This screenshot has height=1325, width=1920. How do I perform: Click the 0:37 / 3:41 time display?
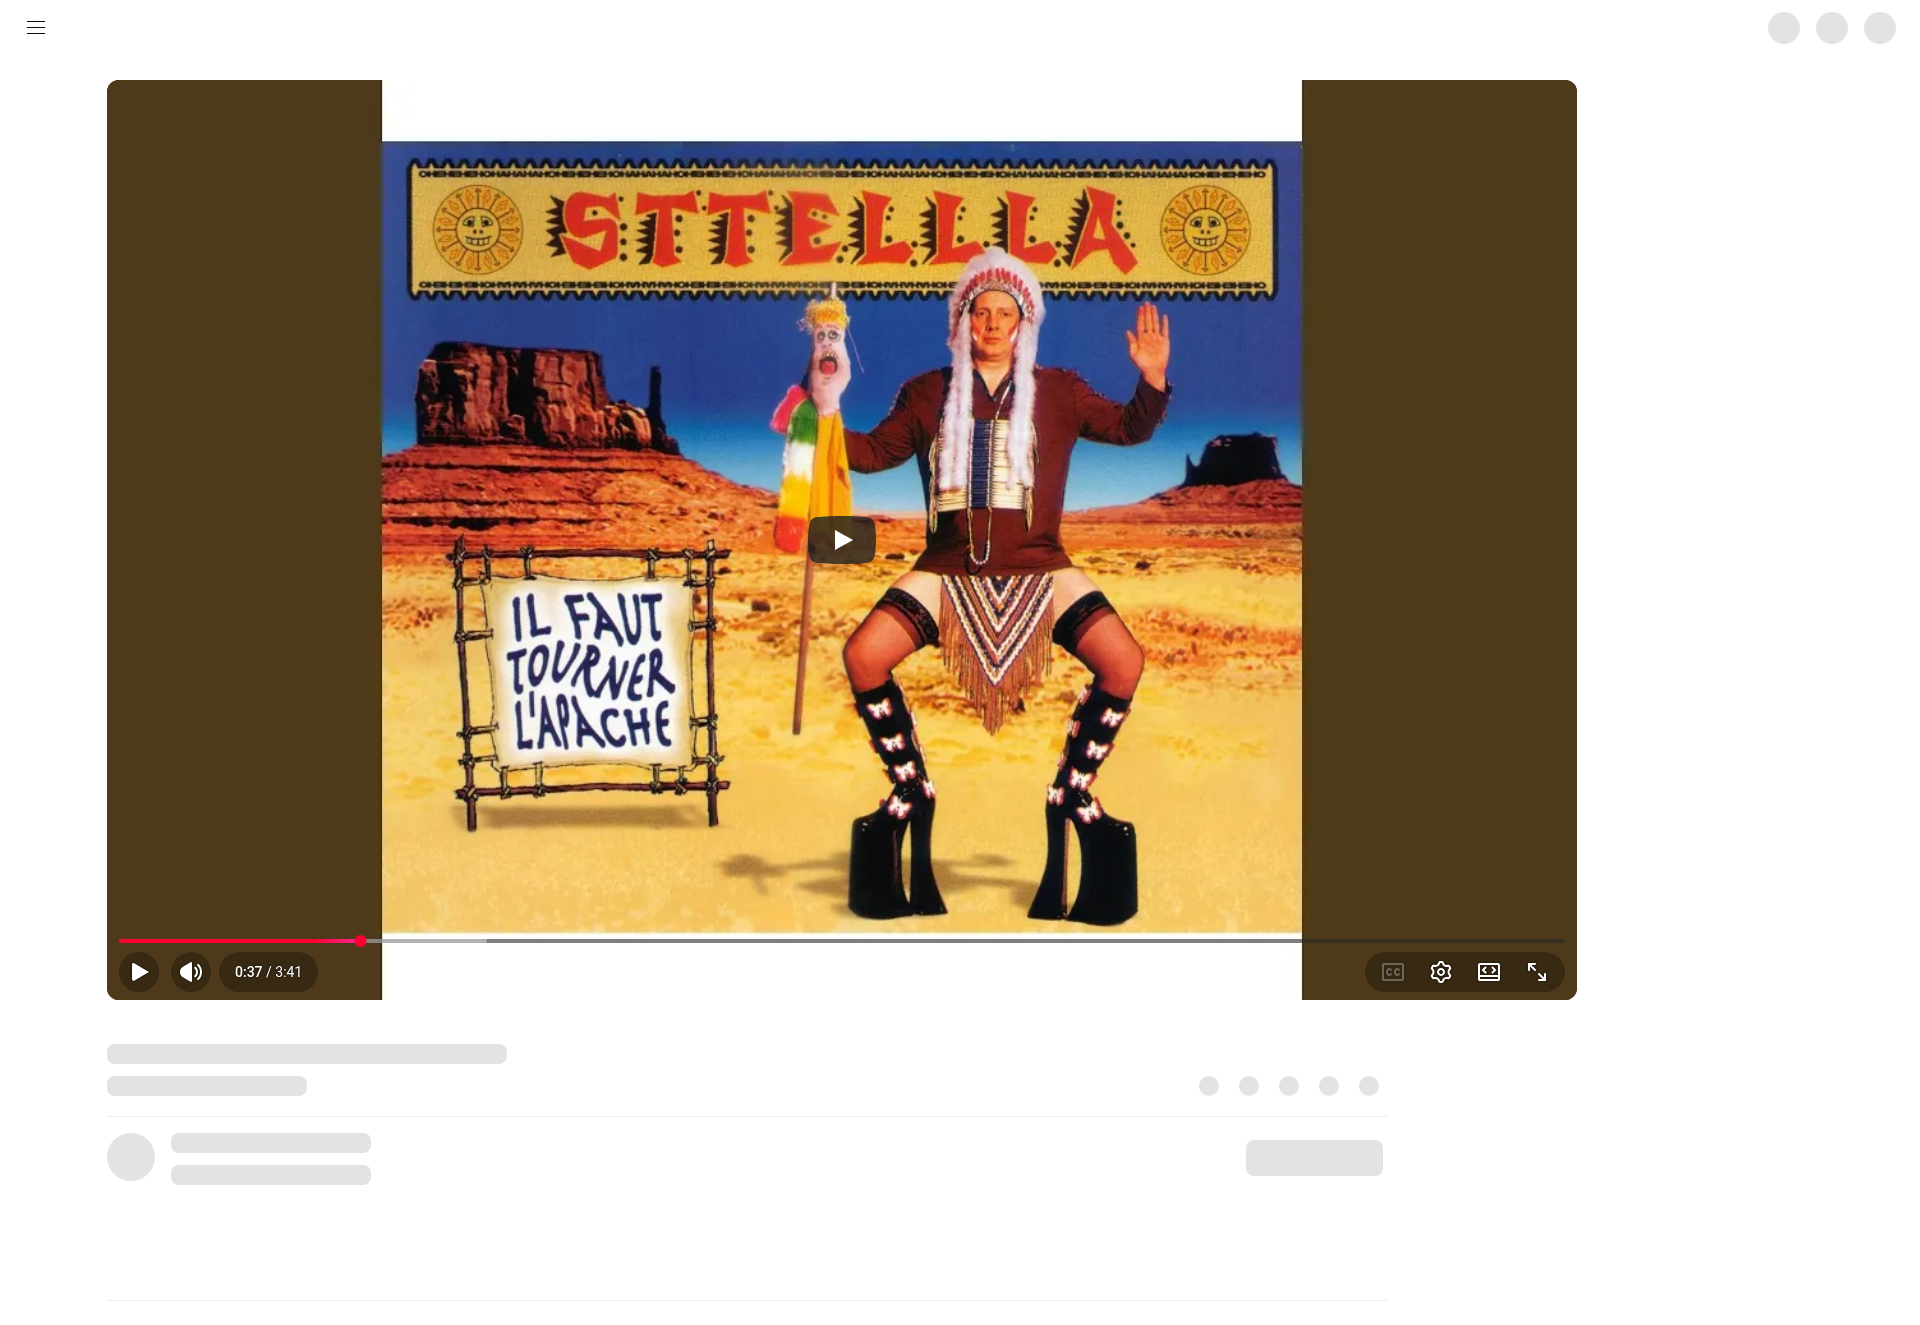coord(268,972)
